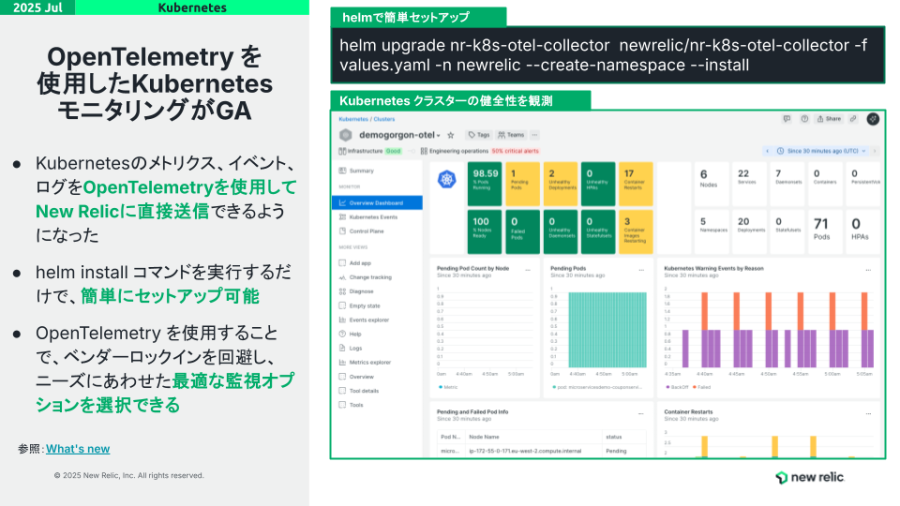Click the Metrics explorer chart icon
The height and width of the screenshot is (506, 900).
pos(342,363)
